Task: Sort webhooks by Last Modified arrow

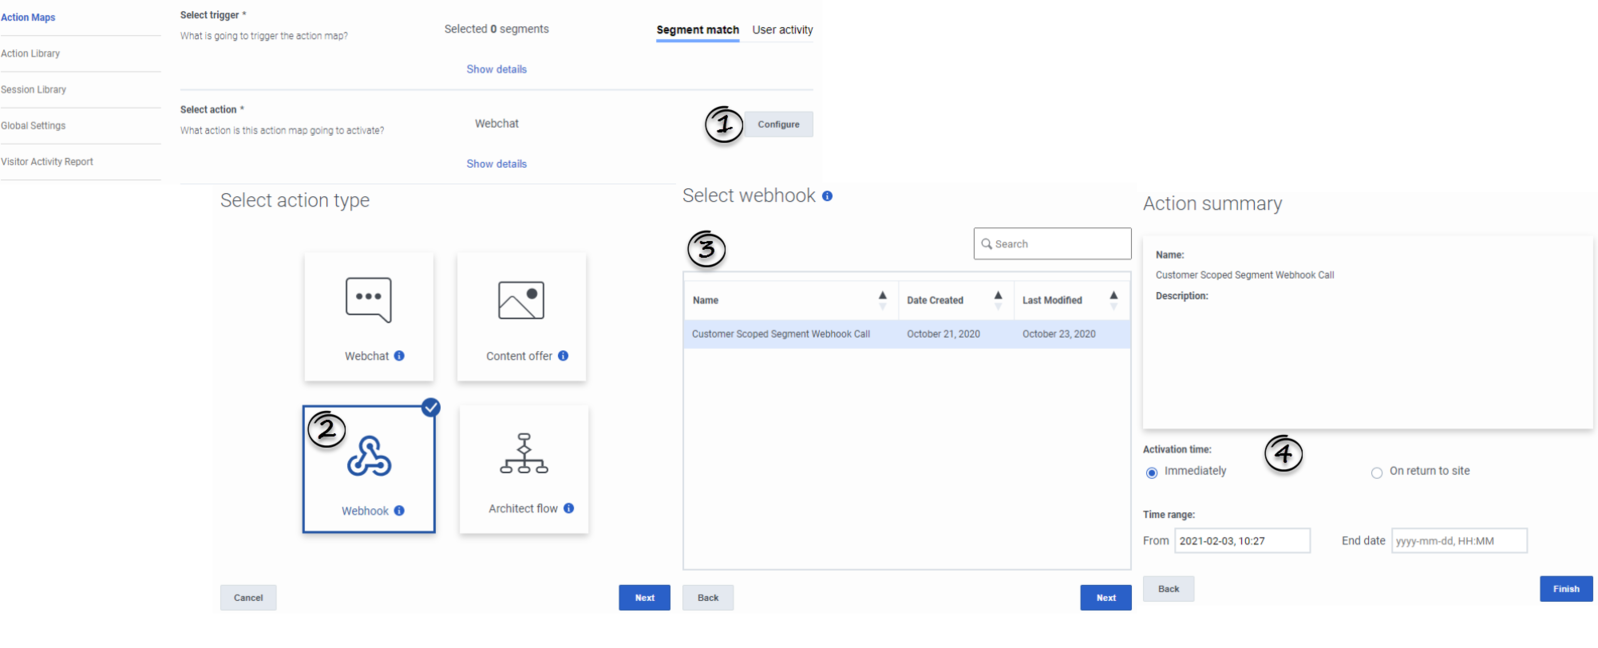Action: click(x=1113, y=300)
